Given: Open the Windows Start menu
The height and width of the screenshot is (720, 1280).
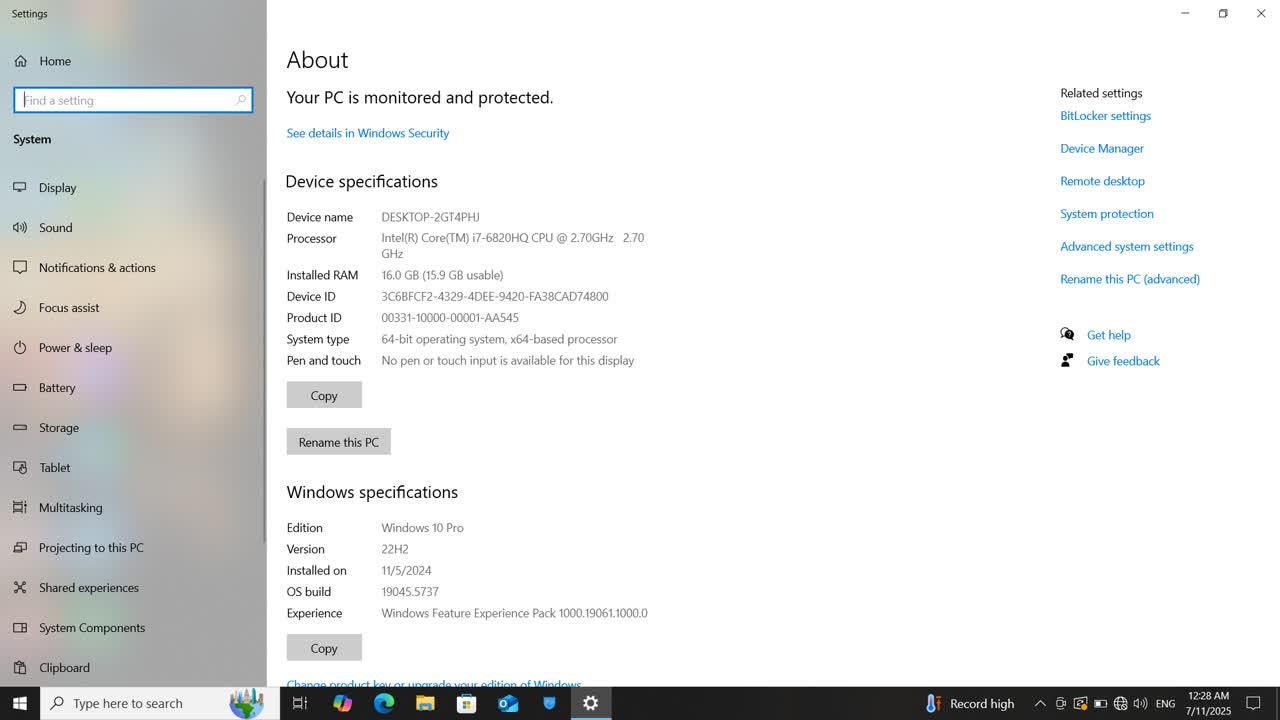Looking at the screenshot, I should 20,703.
